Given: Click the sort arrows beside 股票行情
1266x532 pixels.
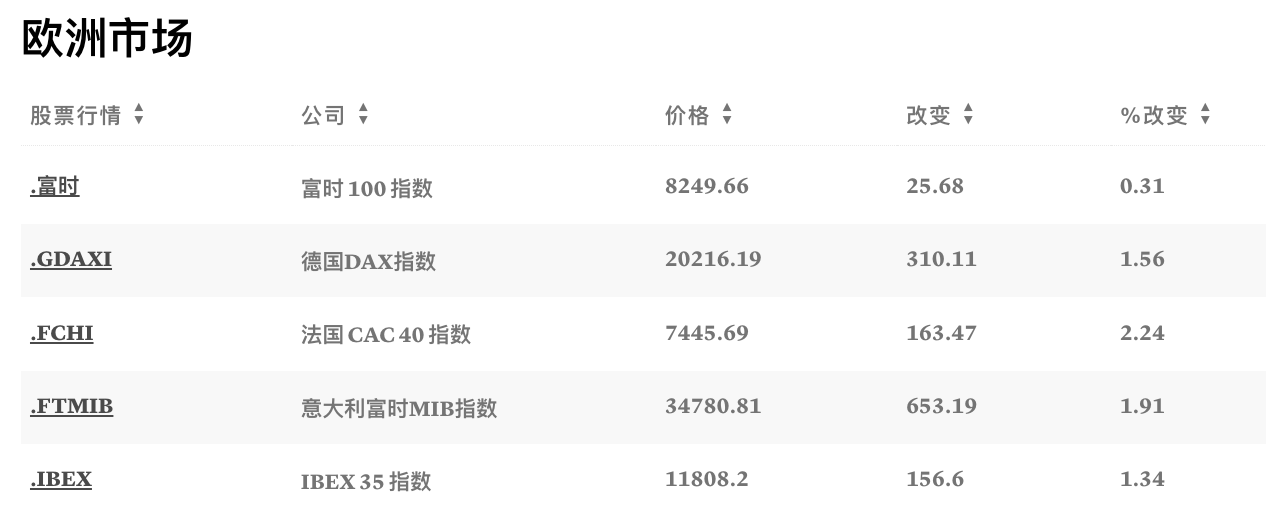Looking at the screenshot, I should (138, 116).
